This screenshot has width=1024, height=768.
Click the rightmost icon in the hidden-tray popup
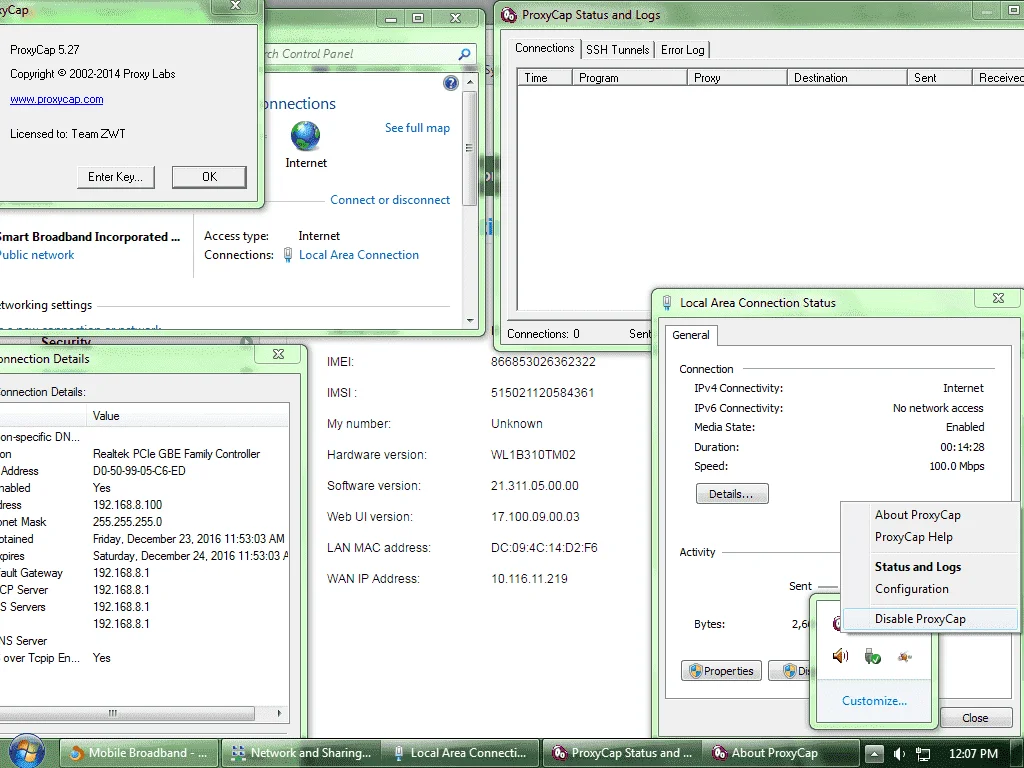(904, 656)
